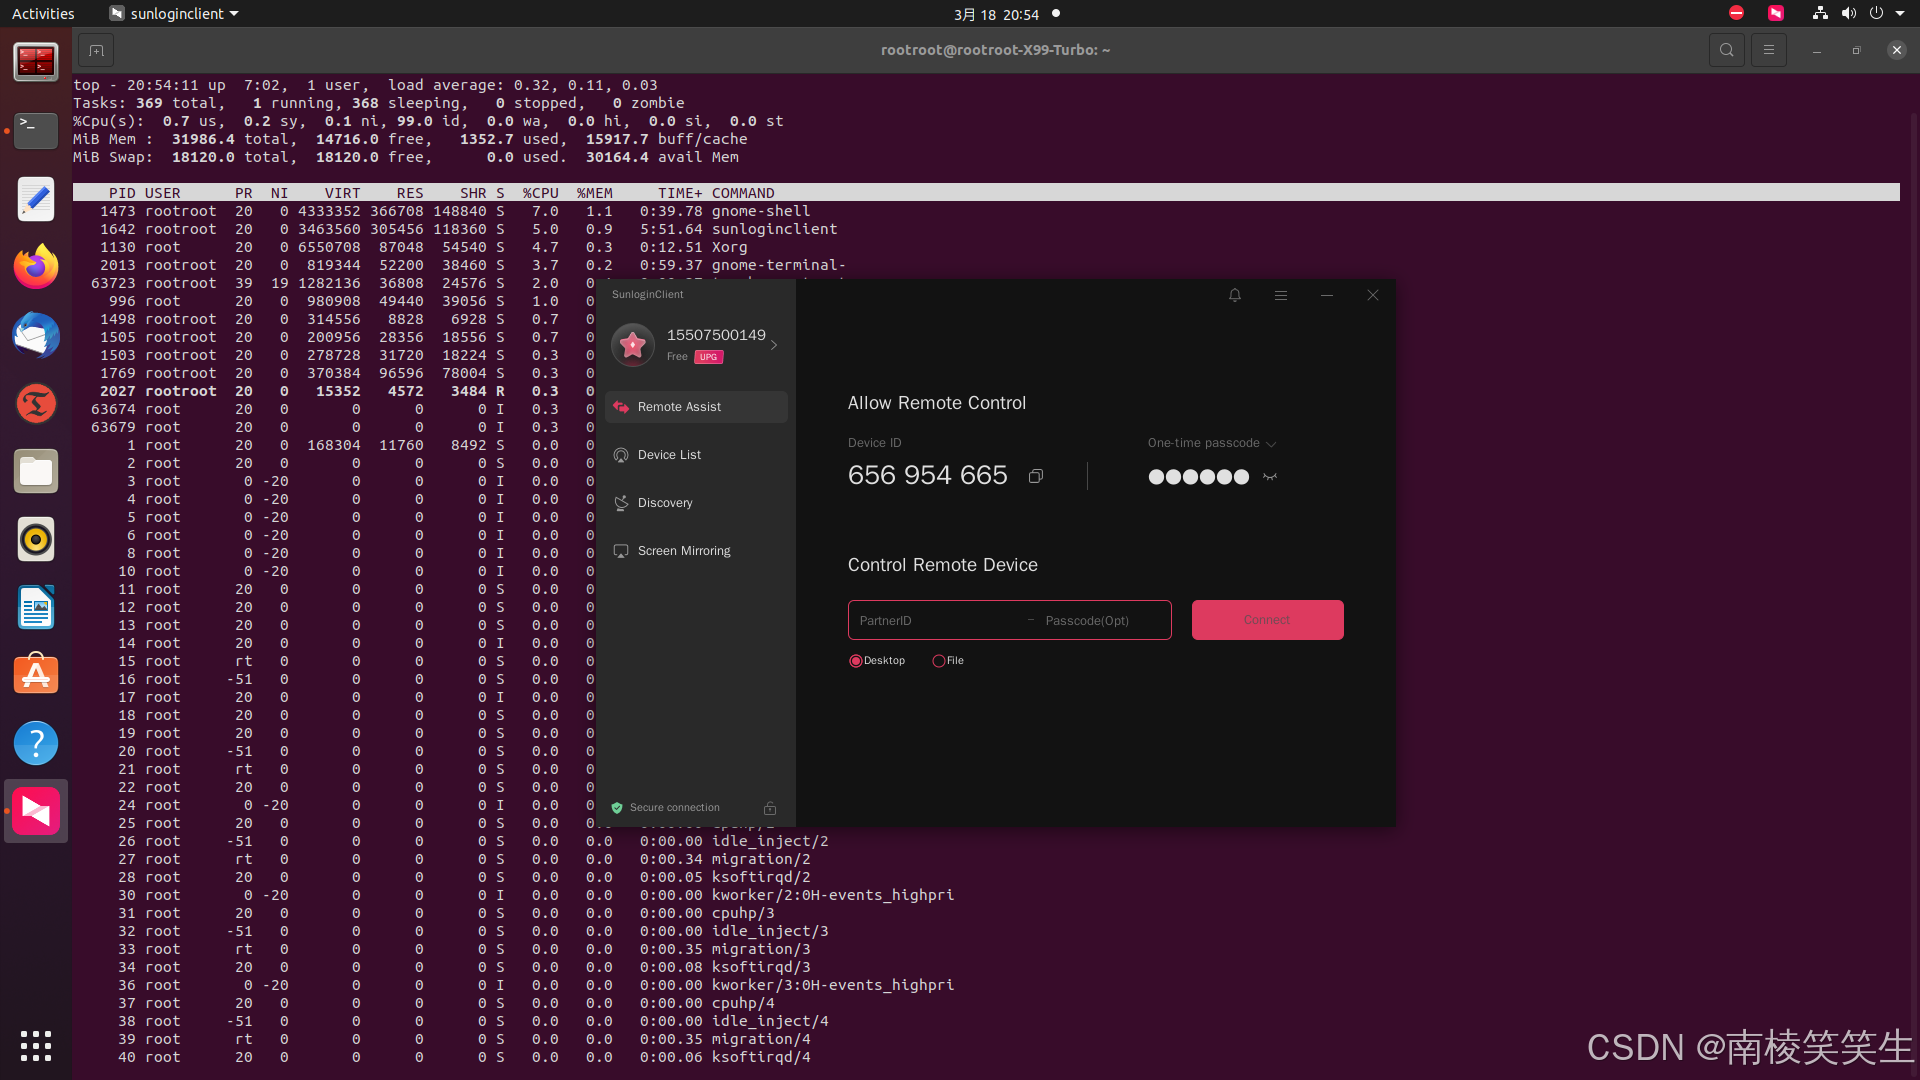Open the sunloginclient app menu in top bar
This screenshot has height=1080, width=1920.
coord(174,14)
